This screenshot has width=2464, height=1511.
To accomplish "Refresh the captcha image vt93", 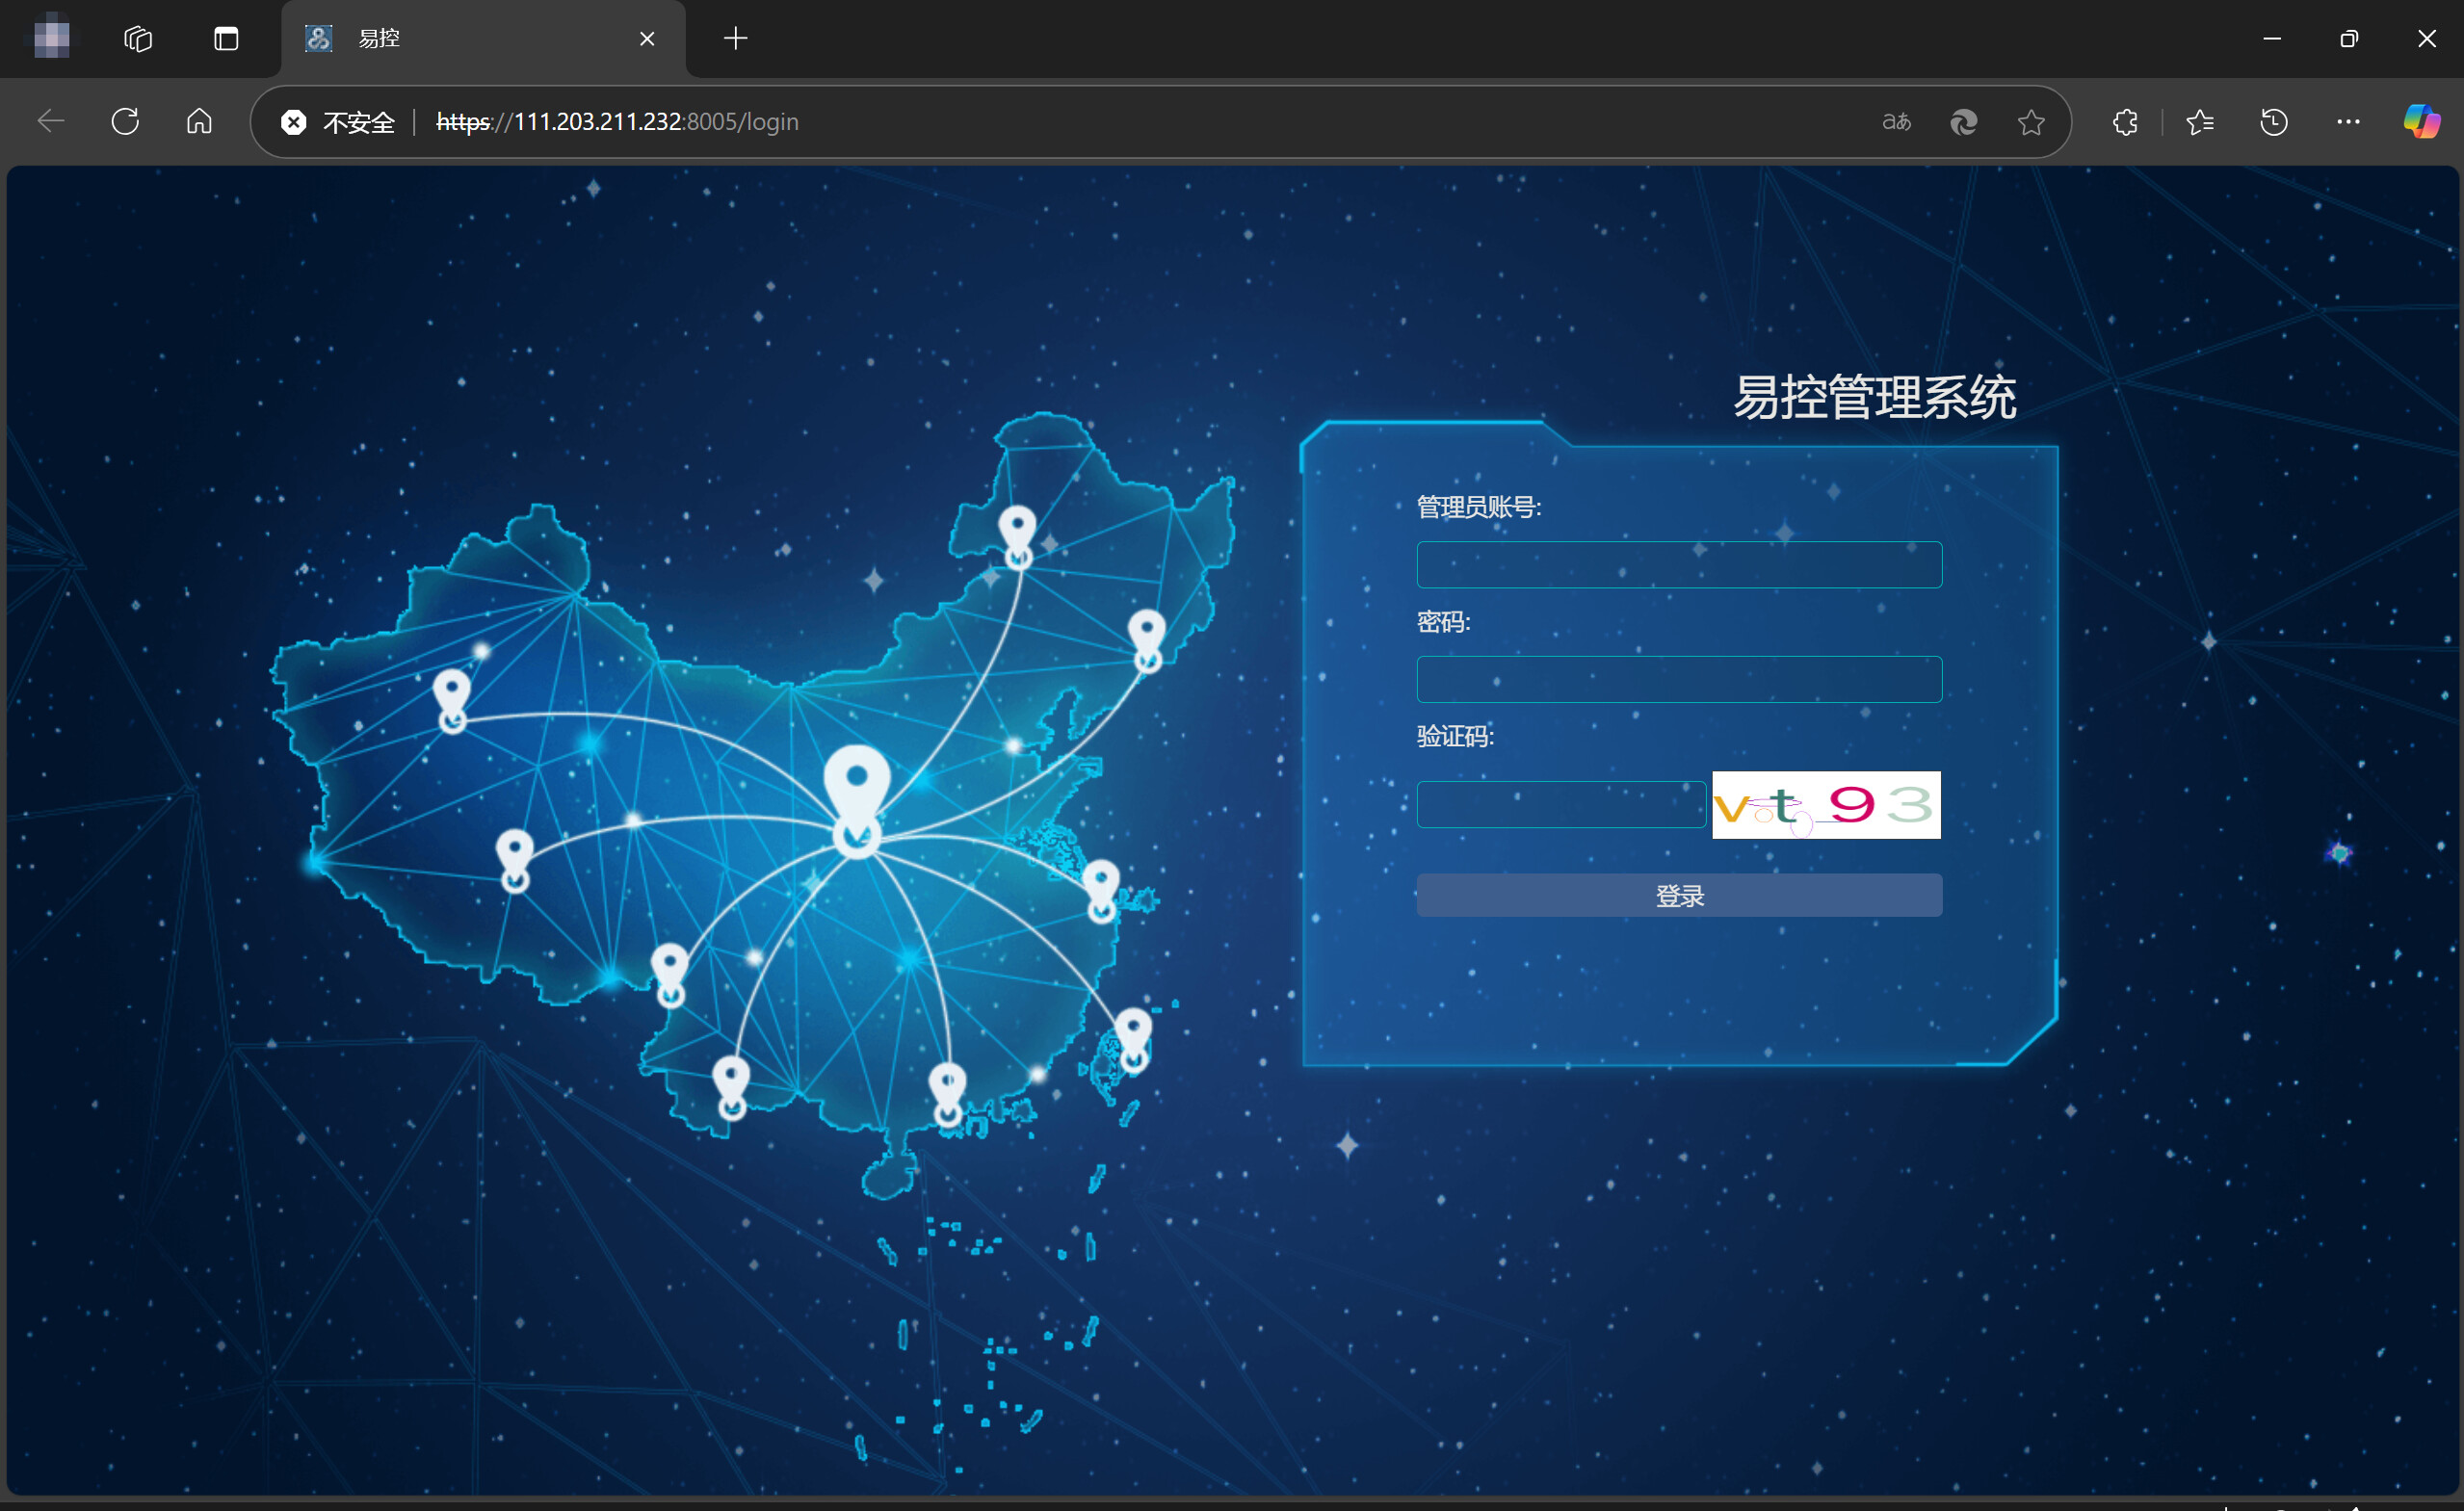I will [1825, 805].
